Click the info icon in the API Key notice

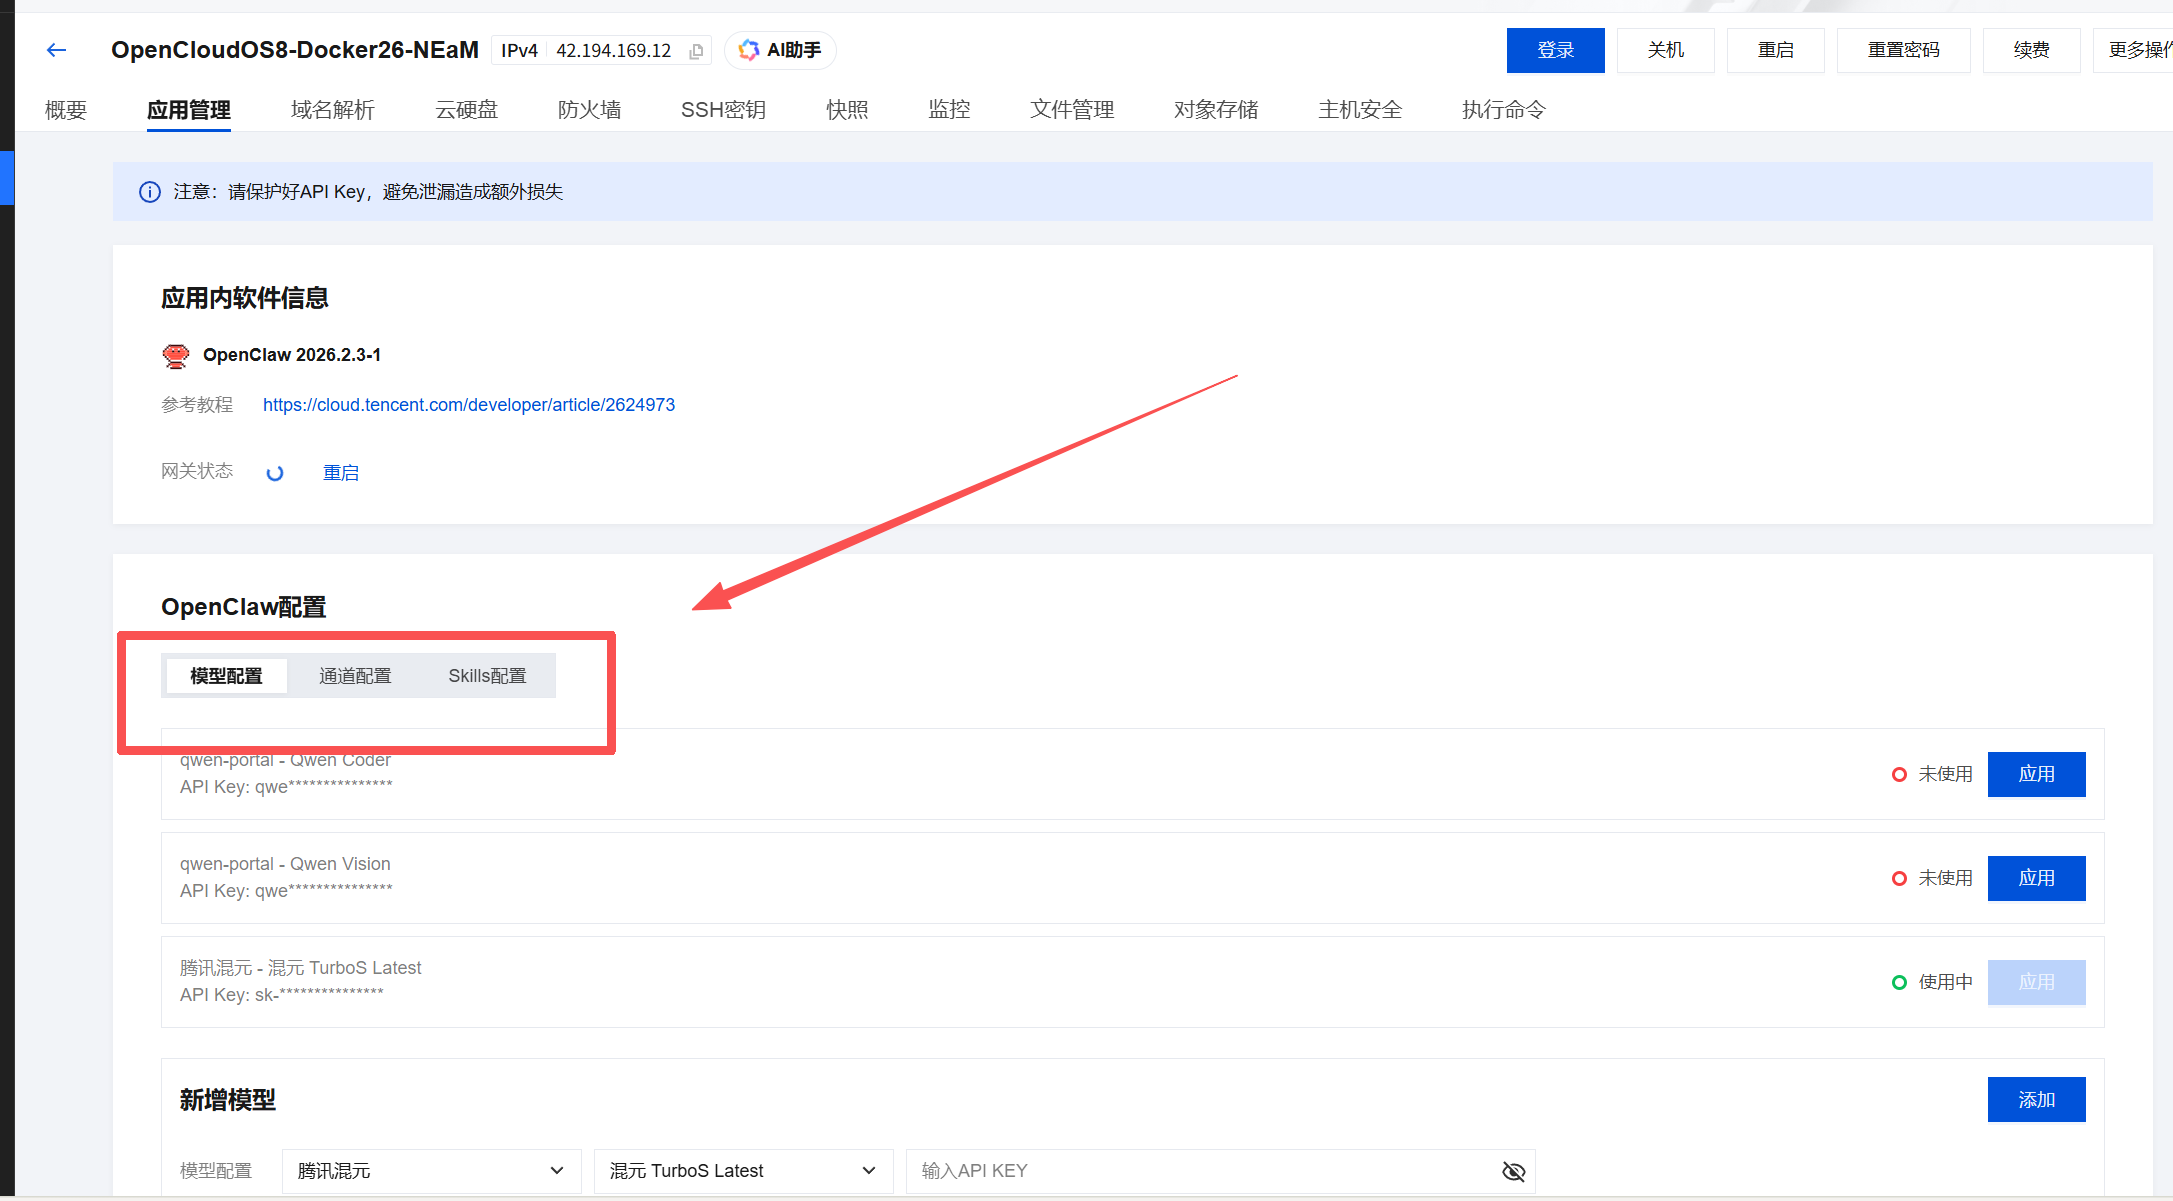[x=149, y=191]
